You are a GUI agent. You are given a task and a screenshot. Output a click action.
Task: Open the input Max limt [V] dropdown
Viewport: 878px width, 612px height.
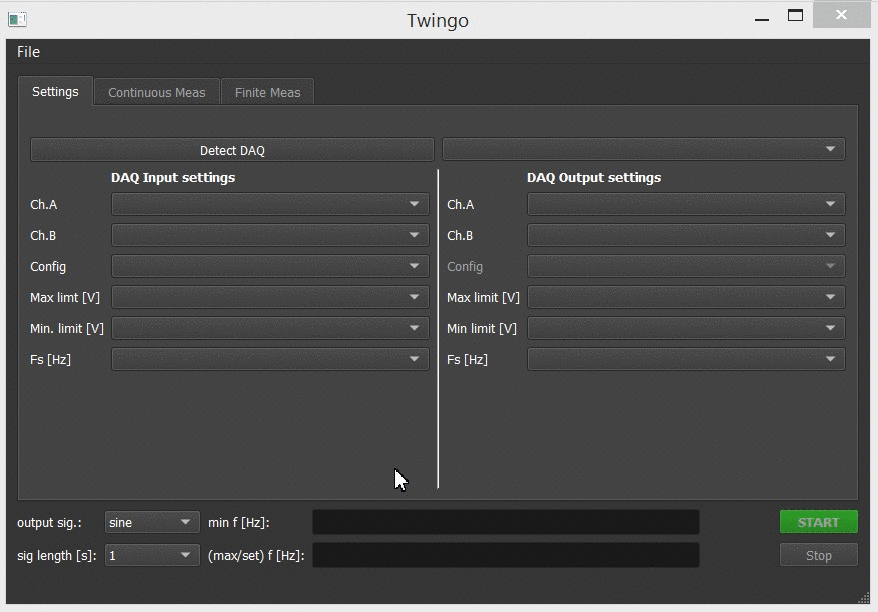[270, 297]
